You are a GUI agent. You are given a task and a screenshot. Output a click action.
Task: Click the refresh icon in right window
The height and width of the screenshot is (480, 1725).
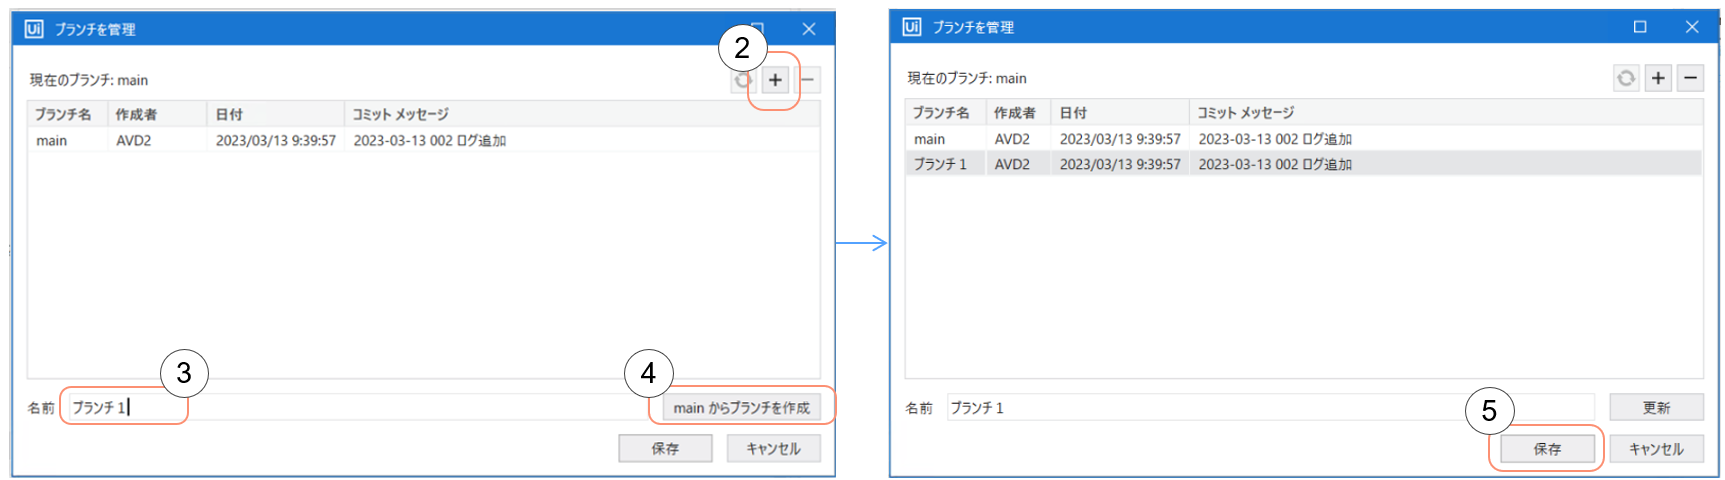click(x=1626, y=78)
